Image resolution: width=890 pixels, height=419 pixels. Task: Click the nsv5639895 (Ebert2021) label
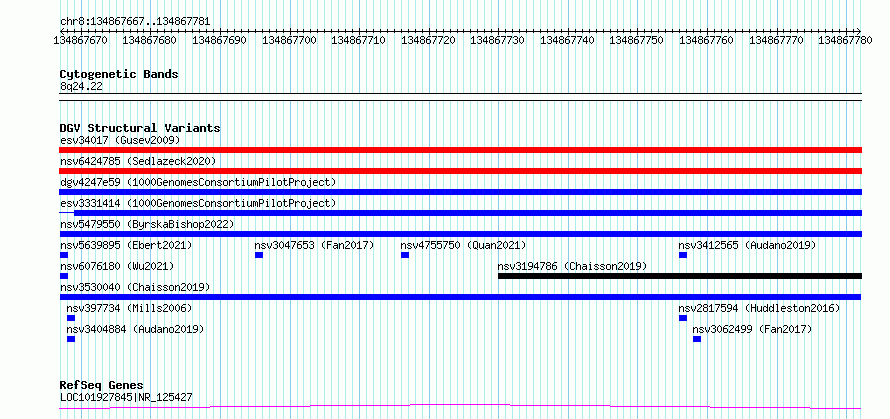126,245
